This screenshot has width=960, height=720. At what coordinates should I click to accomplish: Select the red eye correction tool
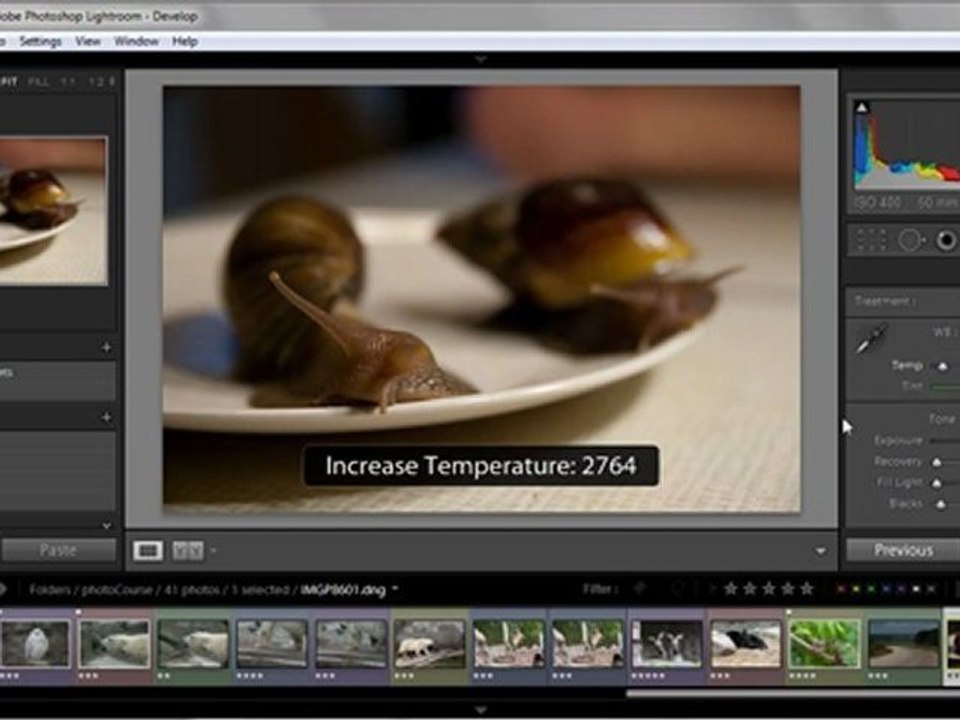pos(947,240)
